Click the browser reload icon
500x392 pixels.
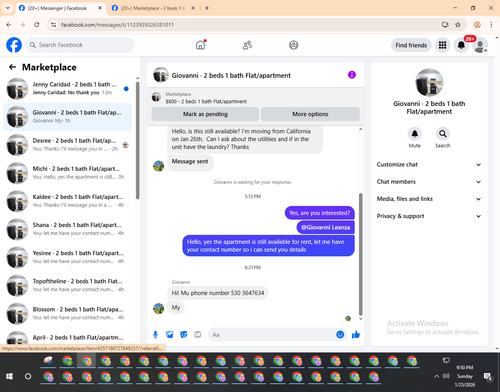pyautogui.click(x=37, y=25)
